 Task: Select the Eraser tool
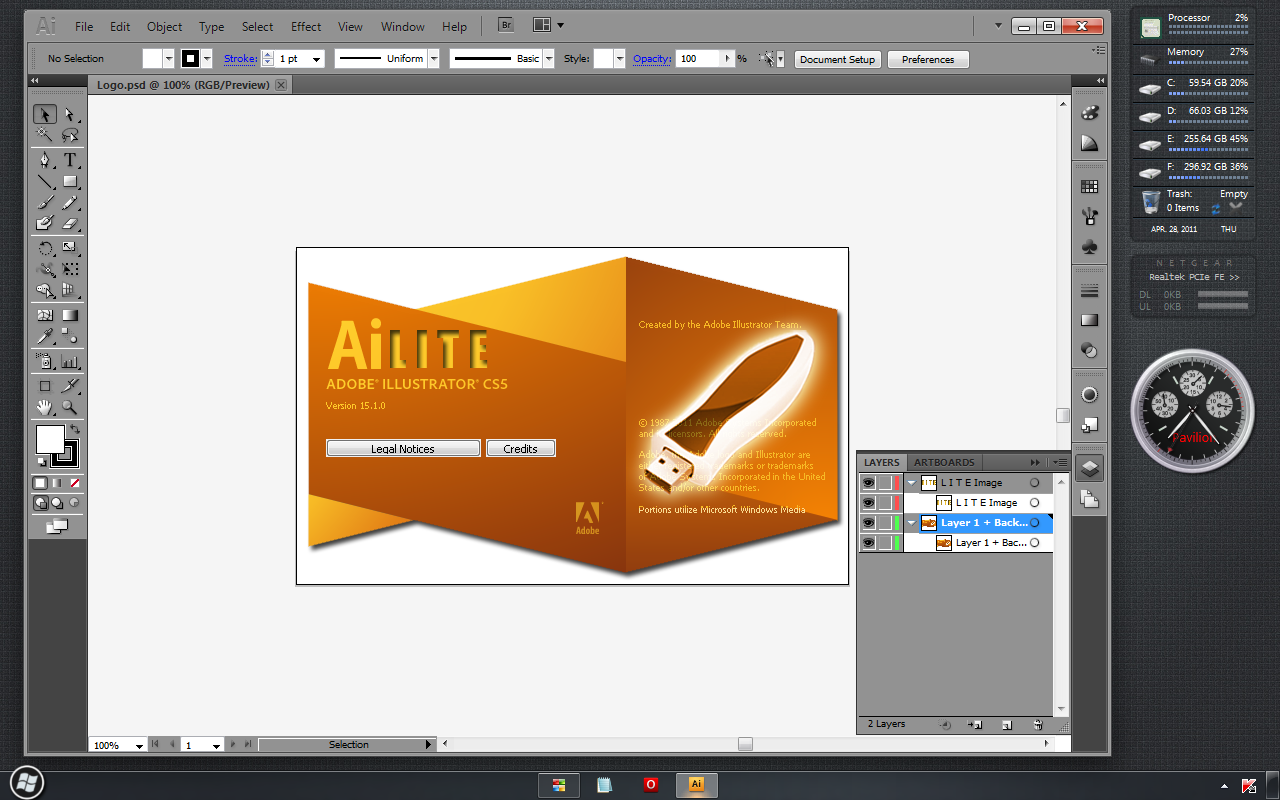(x=70, y=224)
